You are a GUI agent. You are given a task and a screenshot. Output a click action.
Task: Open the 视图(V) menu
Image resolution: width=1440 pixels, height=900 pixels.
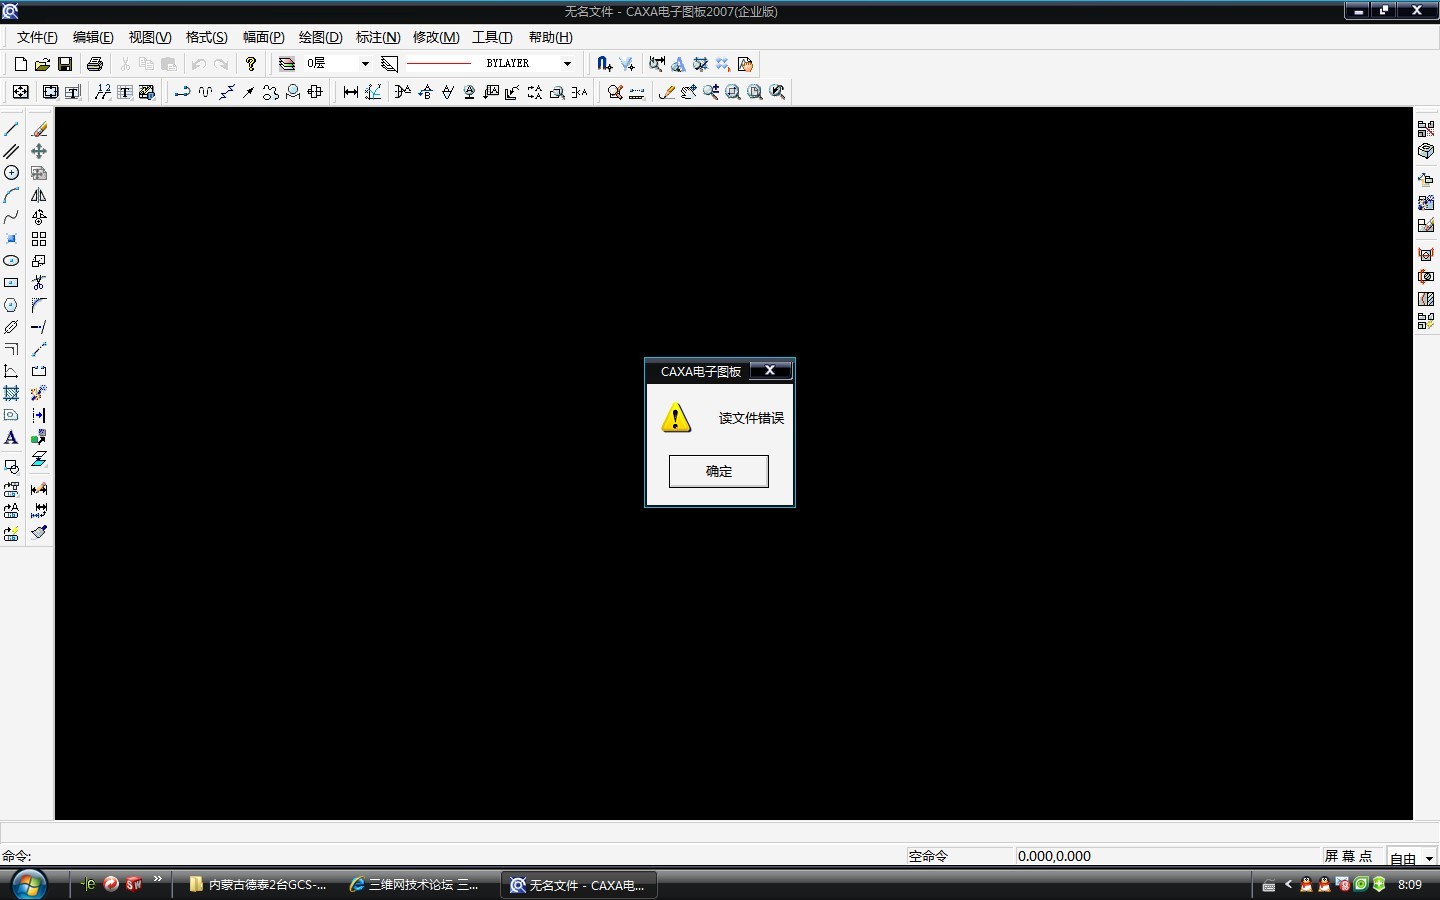(150, 37)
